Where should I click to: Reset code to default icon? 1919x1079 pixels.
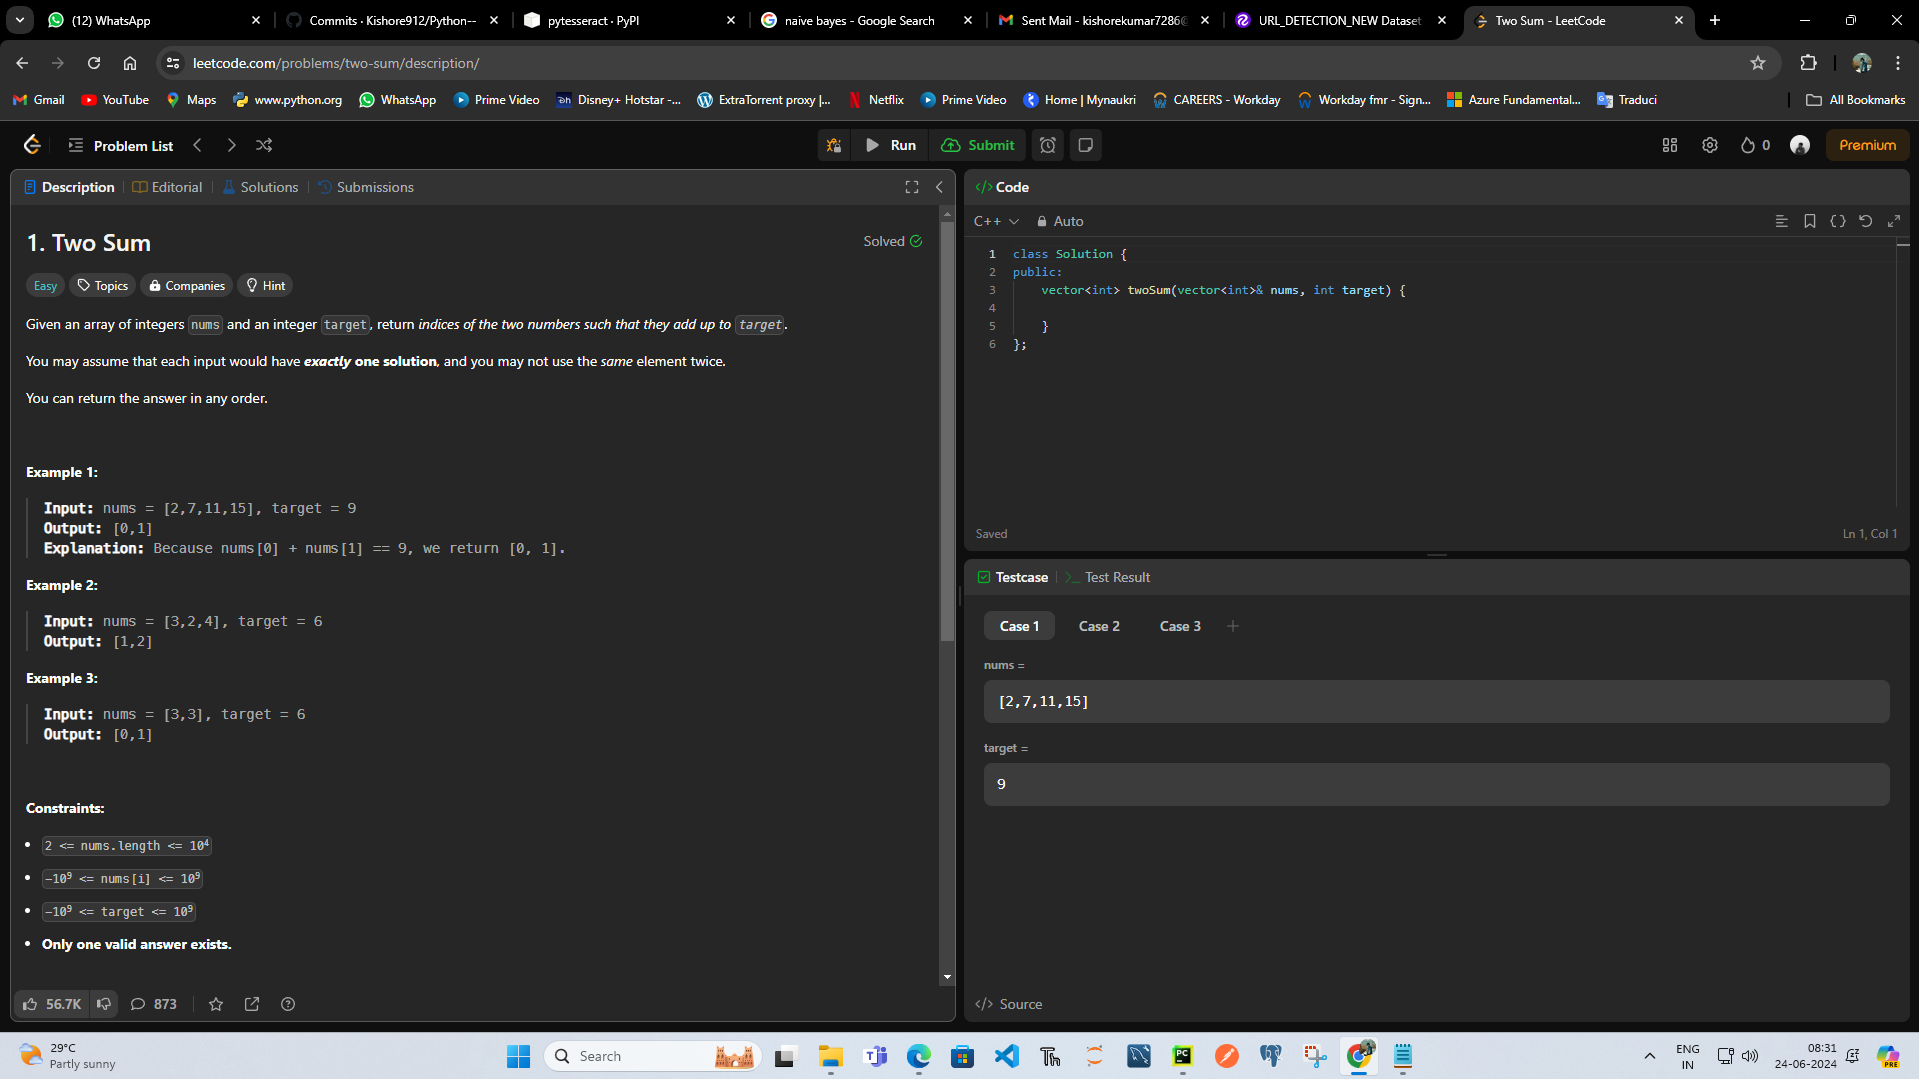[x=1865, y=221]
